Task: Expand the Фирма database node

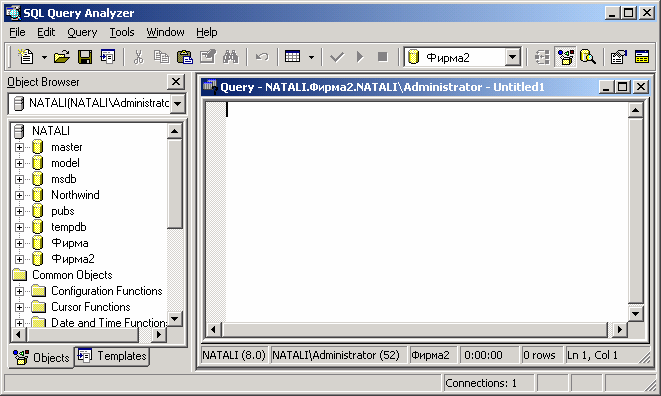Action: click(19, 243)
